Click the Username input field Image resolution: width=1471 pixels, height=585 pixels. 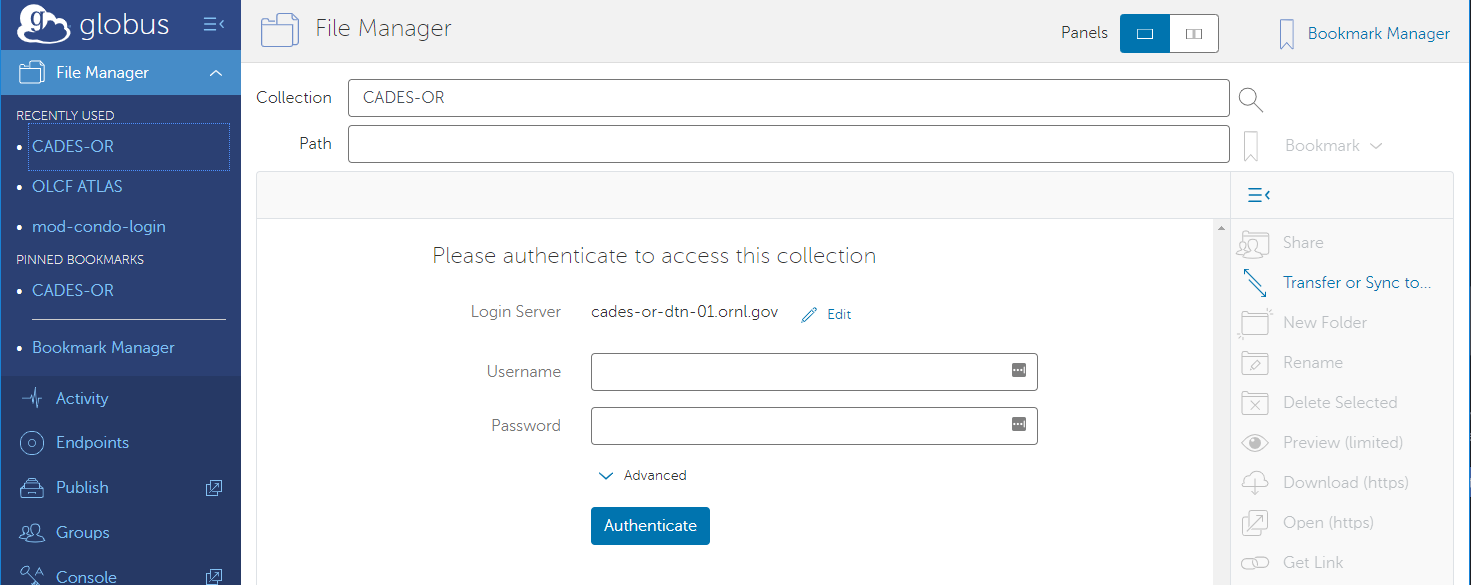coord(800,371)
